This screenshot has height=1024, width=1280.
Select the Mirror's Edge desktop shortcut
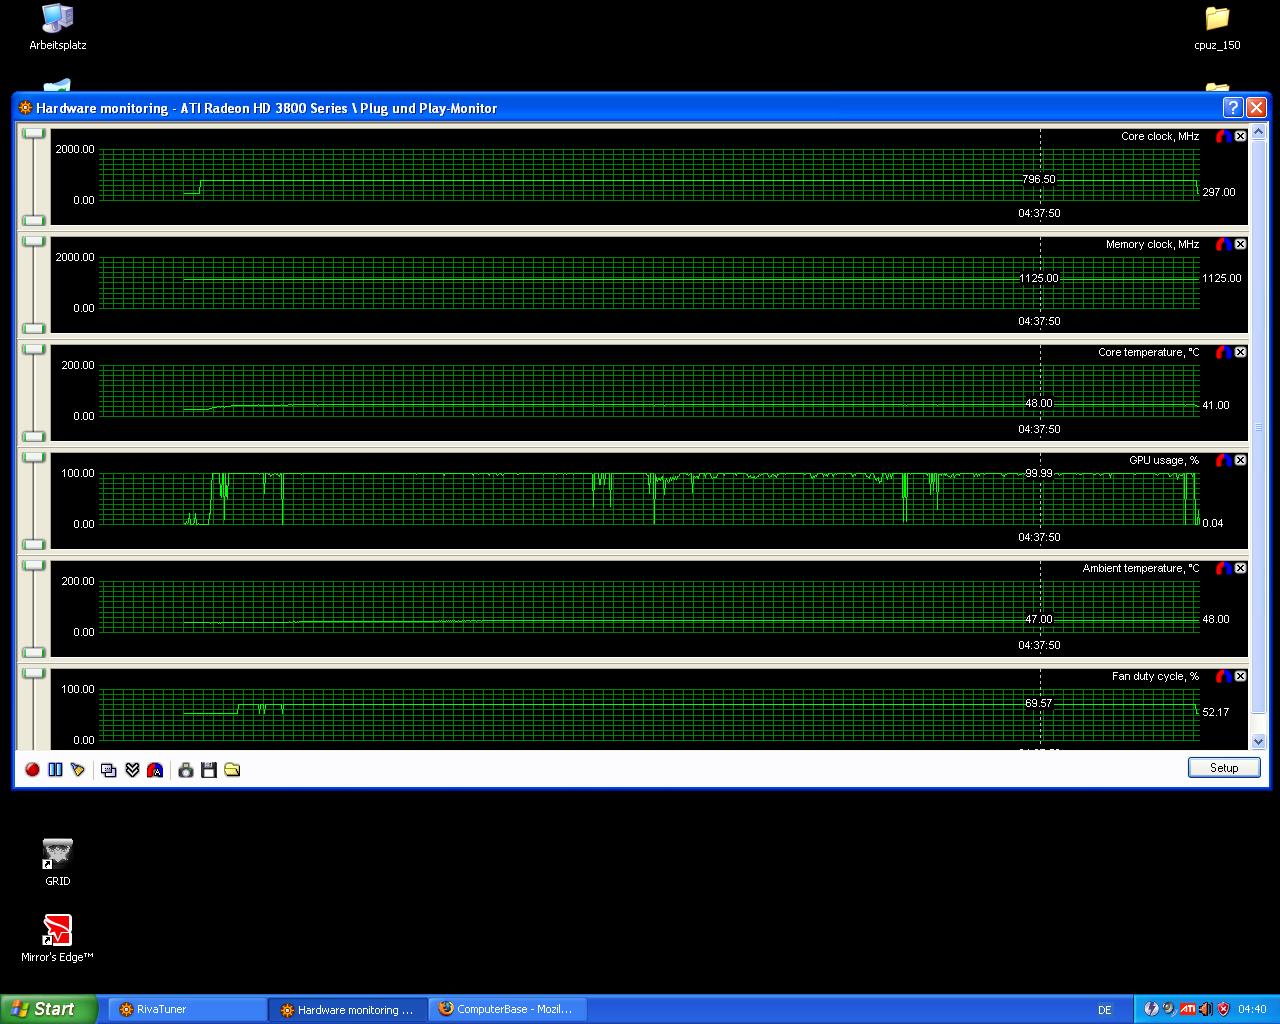[x=57, y=938]
